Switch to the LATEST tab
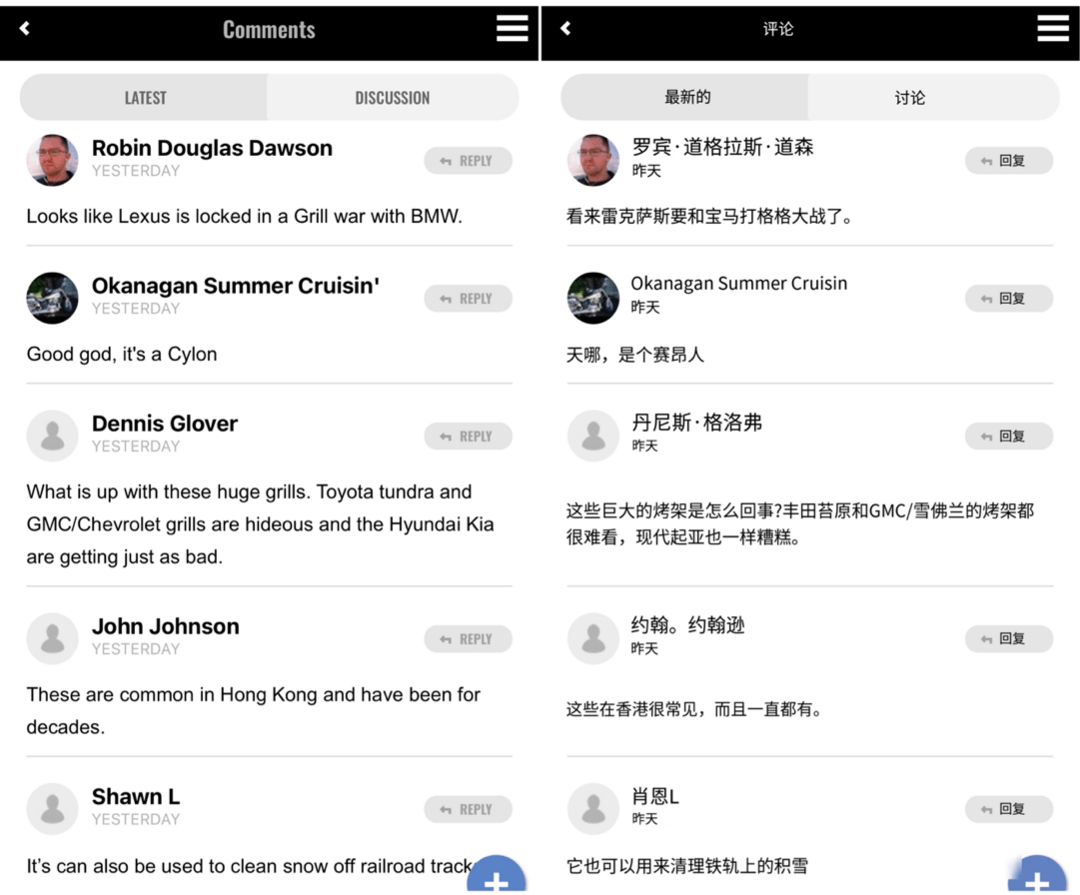The image size is (1080, 895). click(144, 97)
